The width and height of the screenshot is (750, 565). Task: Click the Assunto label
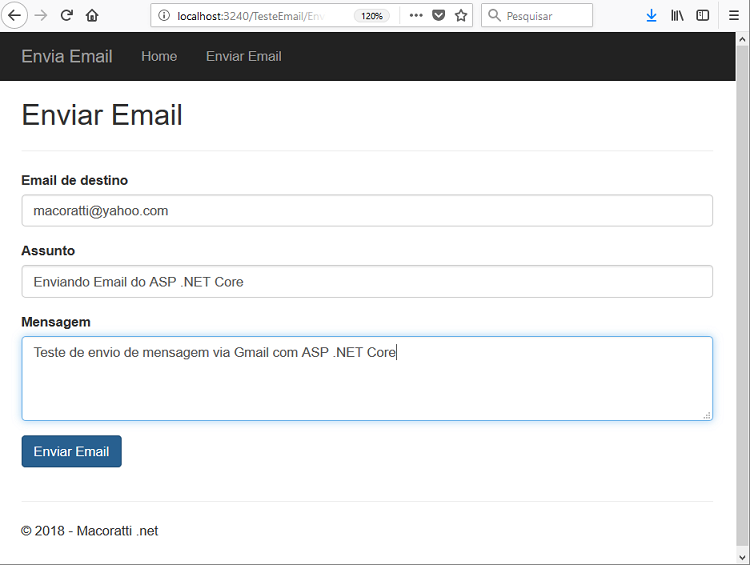(x=48, y=251)
